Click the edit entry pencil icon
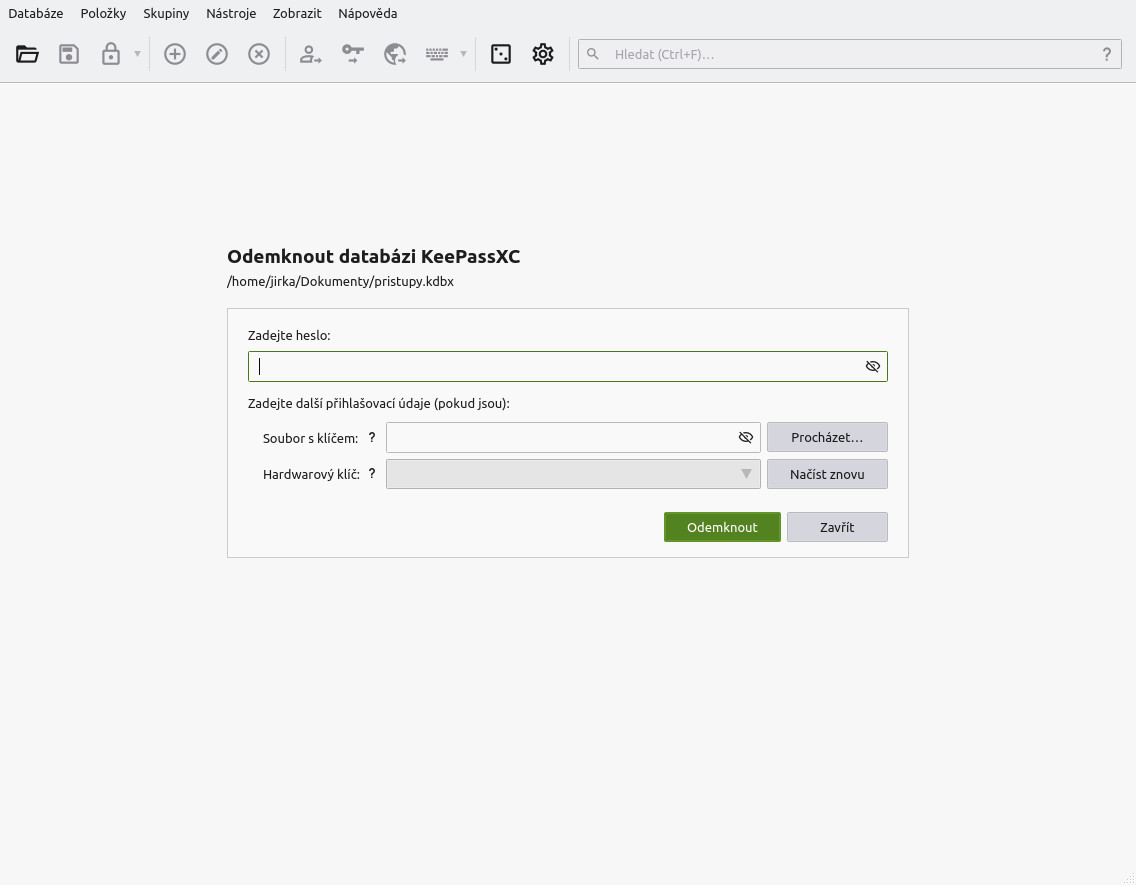 (217, 54)
